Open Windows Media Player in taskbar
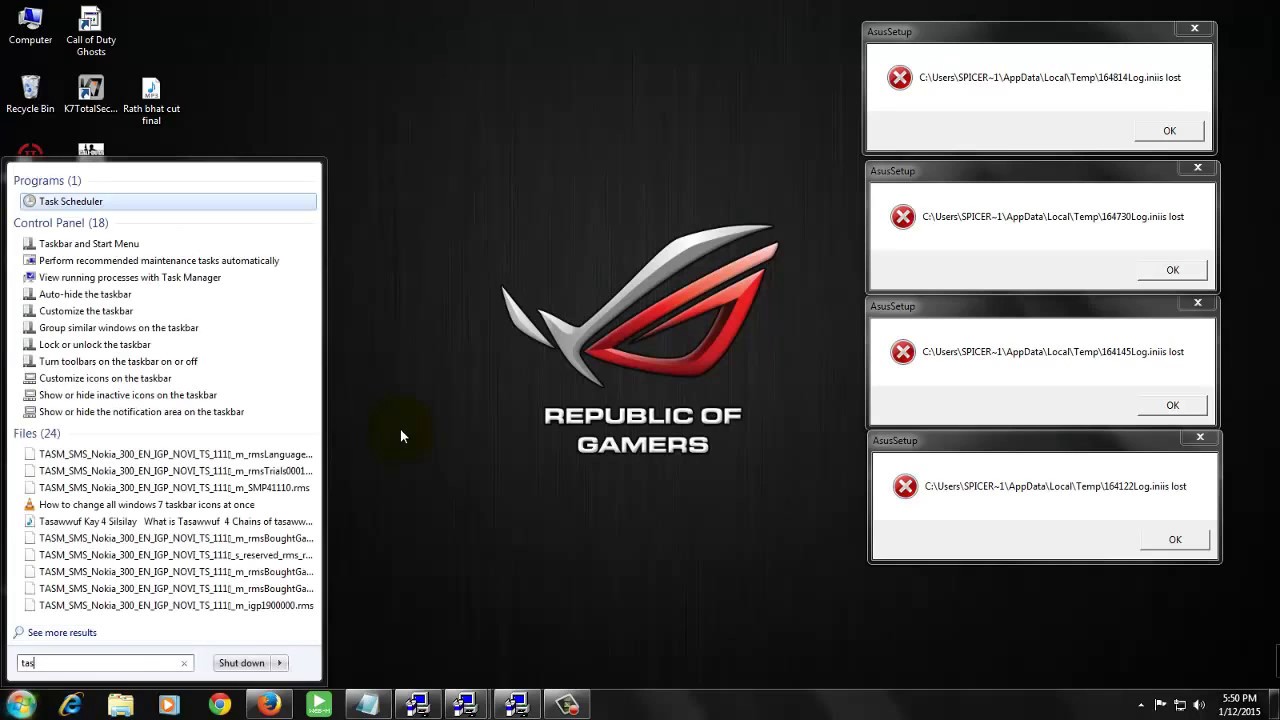Image resolution: width=1280 pixels, height=720 pixels. coord(170,705)
